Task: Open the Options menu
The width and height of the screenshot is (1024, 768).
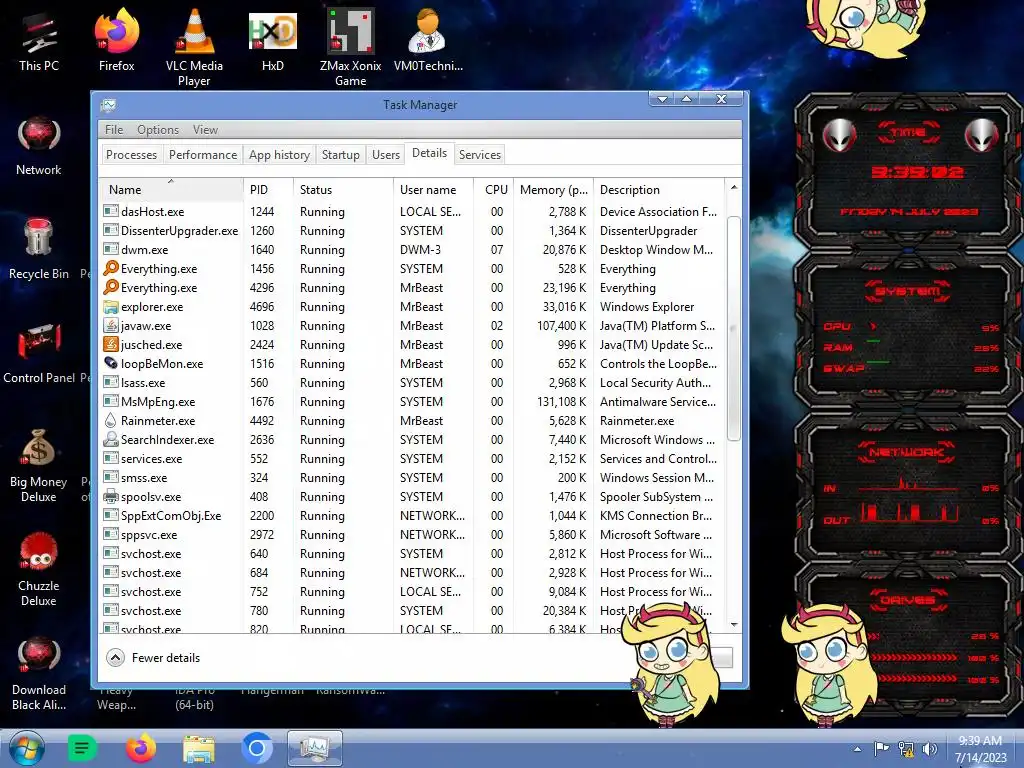Action: pyautogui.click(x=157, y=129)
